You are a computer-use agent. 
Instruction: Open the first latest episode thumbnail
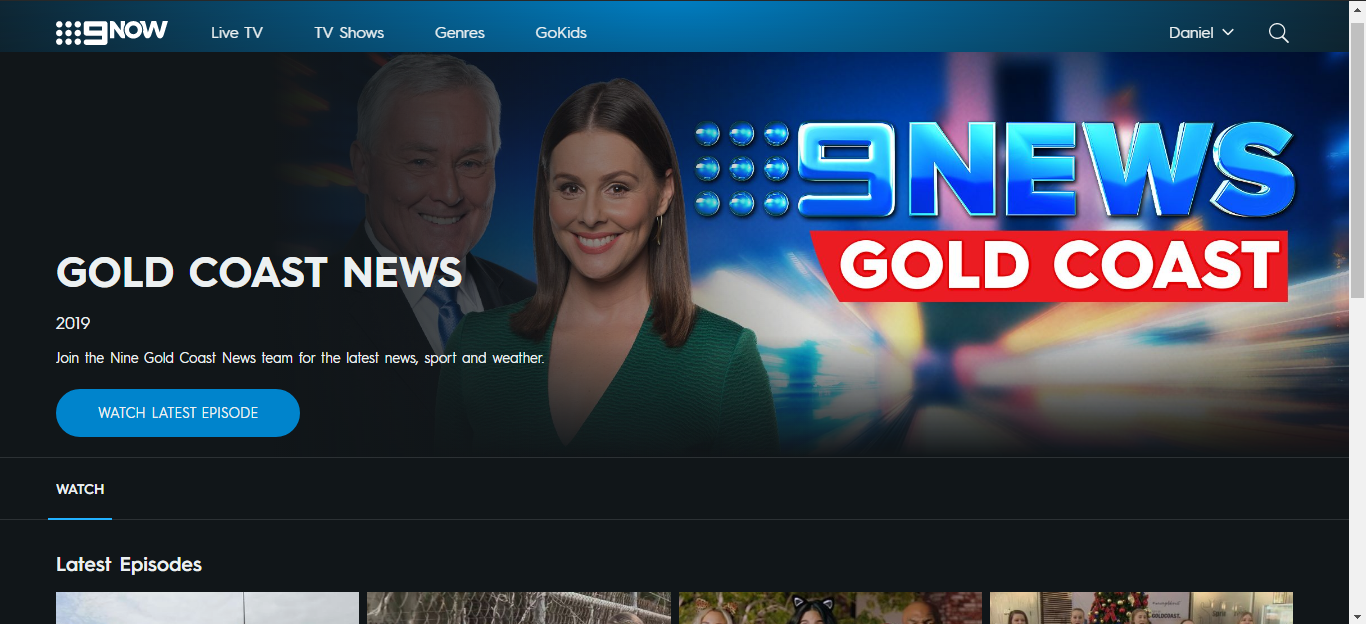[207, 608]
